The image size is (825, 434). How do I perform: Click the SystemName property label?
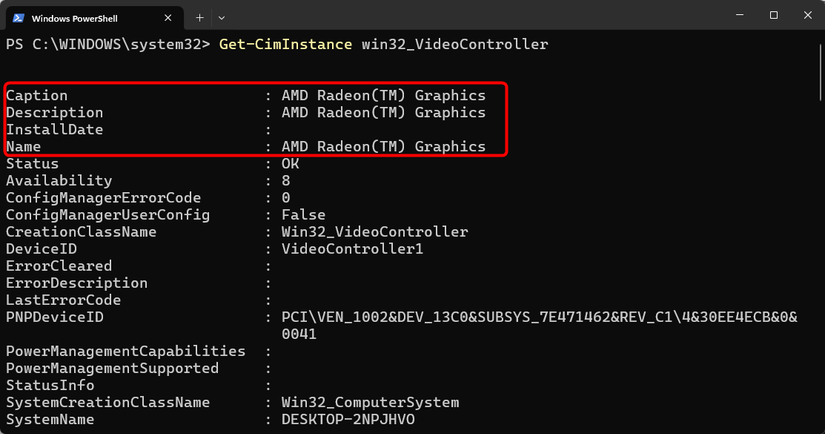[50, 419]
